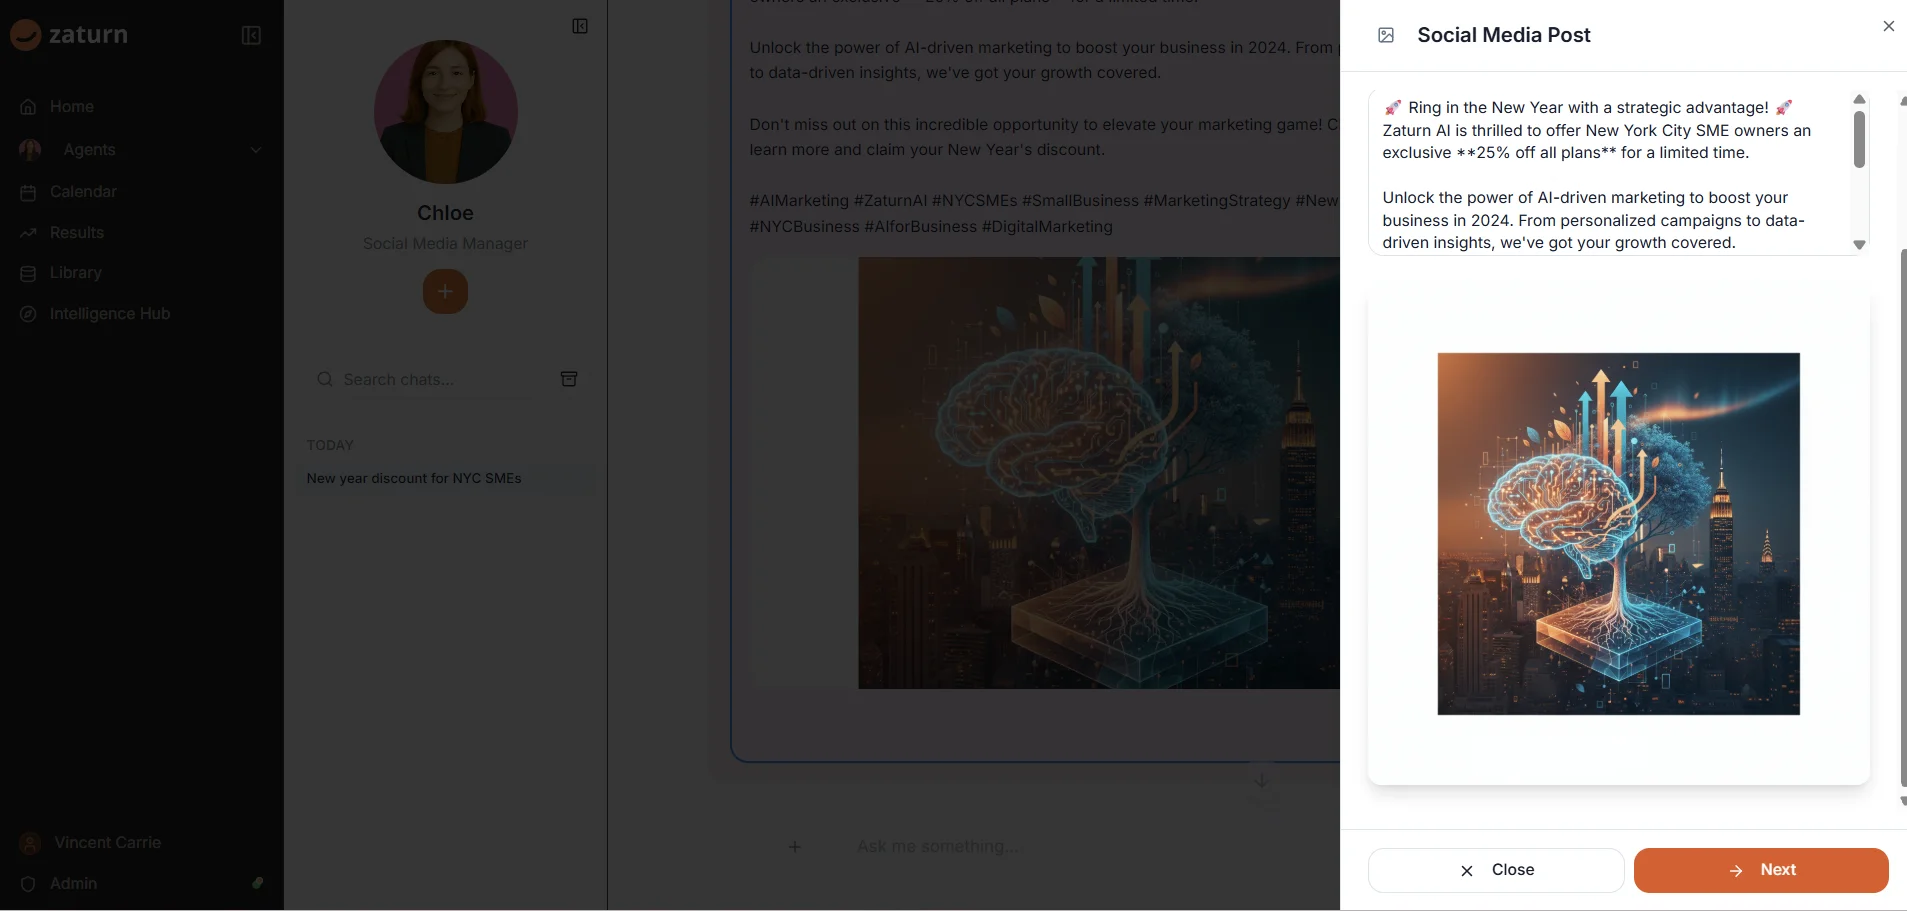The height and width of the screenshot is (911, 1907).
Task: Open the Library panel
Action: click(76, 272)
